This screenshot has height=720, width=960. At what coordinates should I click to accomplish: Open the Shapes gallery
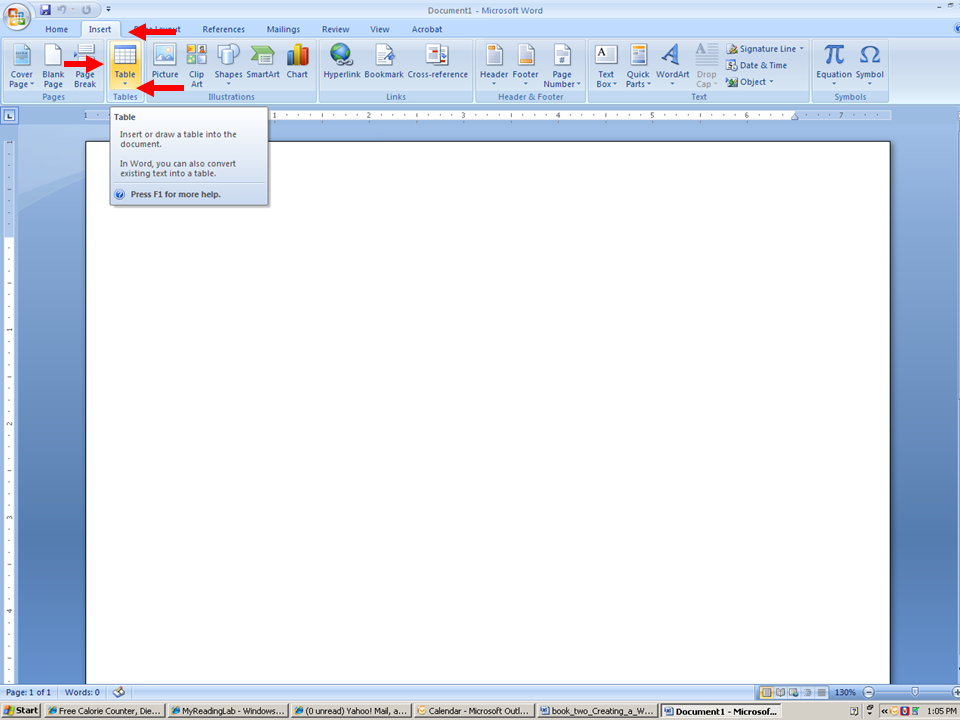coord(228,65)
